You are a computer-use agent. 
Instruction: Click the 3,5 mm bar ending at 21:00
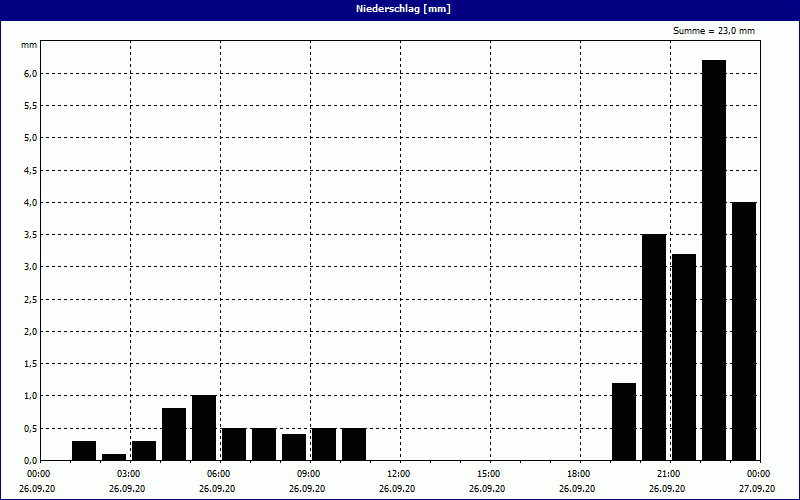click(654, 347)
